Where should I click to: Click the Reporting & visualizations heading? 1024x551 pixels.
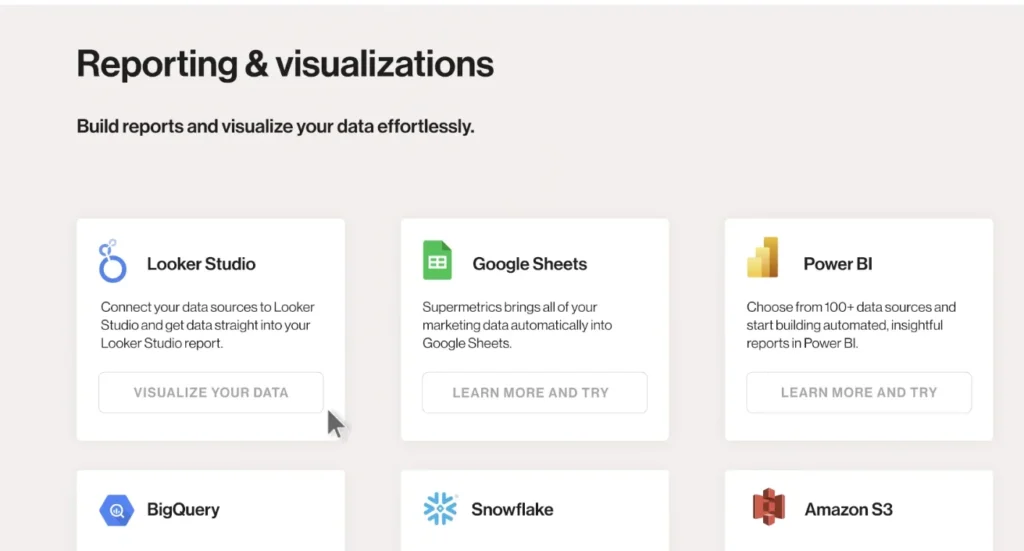click(x=285, y=64)
